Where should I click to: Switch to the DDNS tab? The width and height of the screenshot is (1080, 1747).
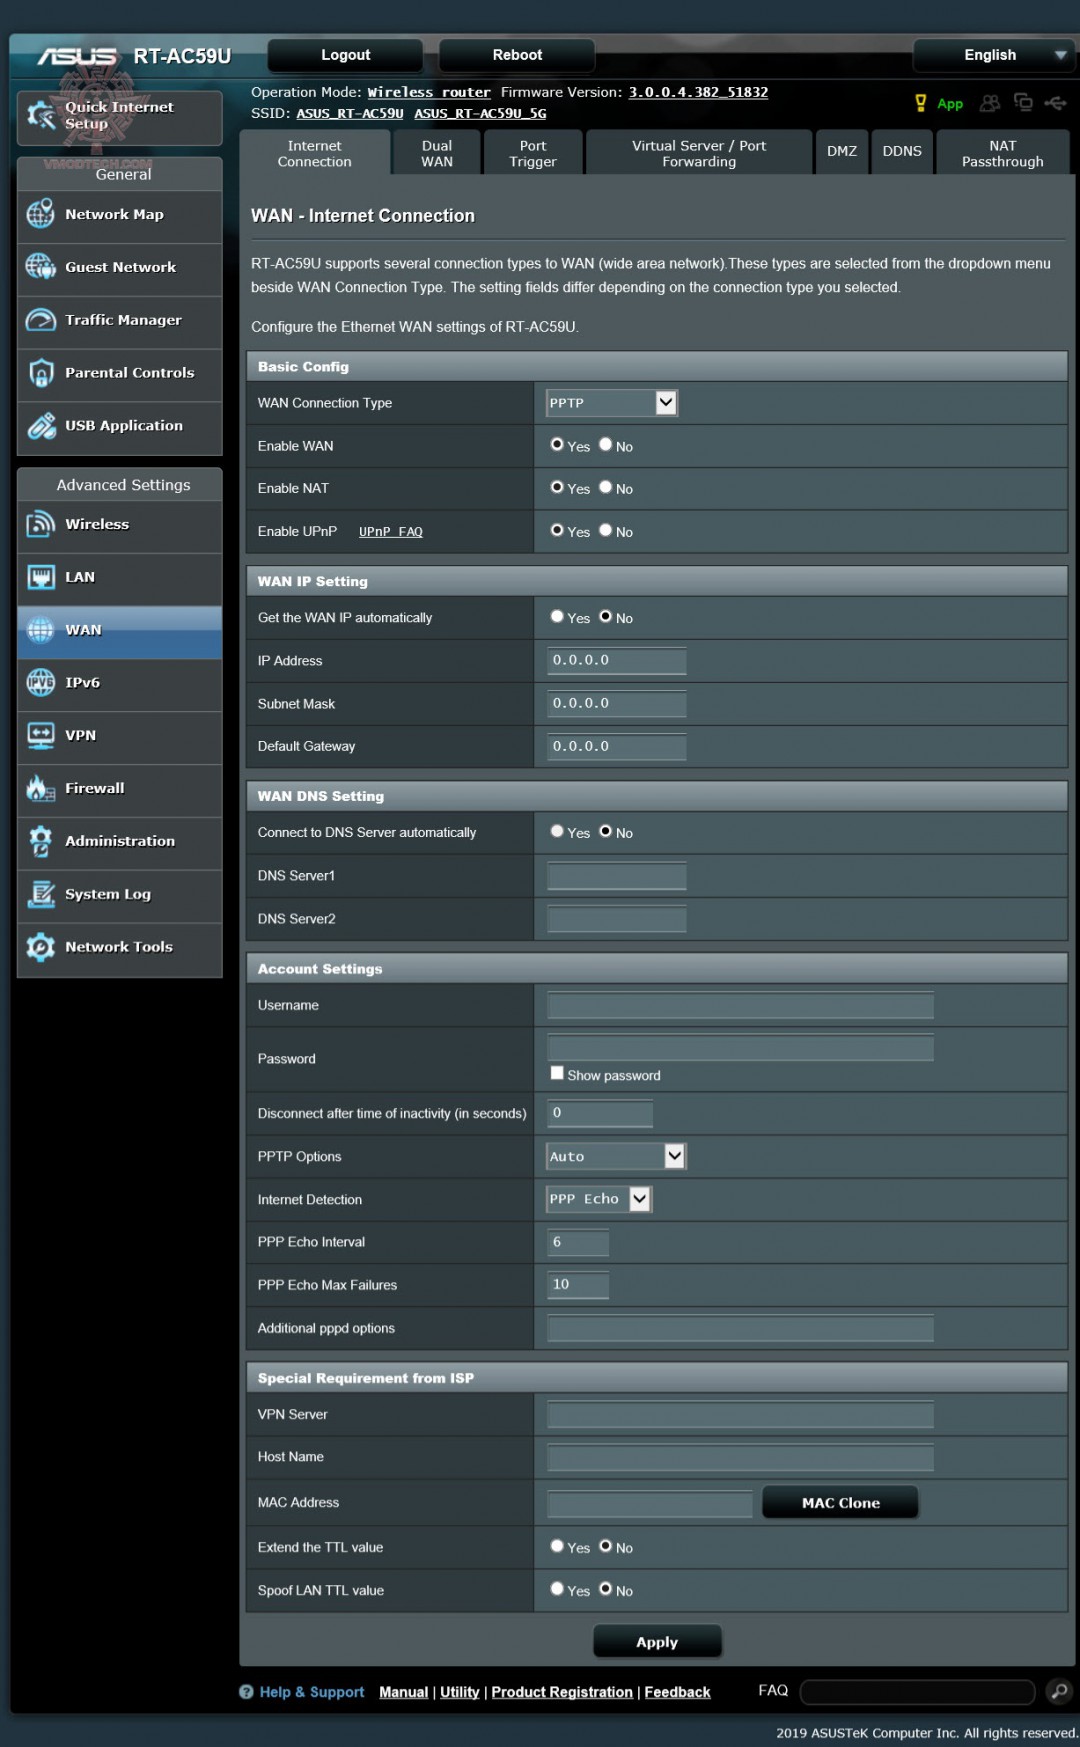click(902, 152)
